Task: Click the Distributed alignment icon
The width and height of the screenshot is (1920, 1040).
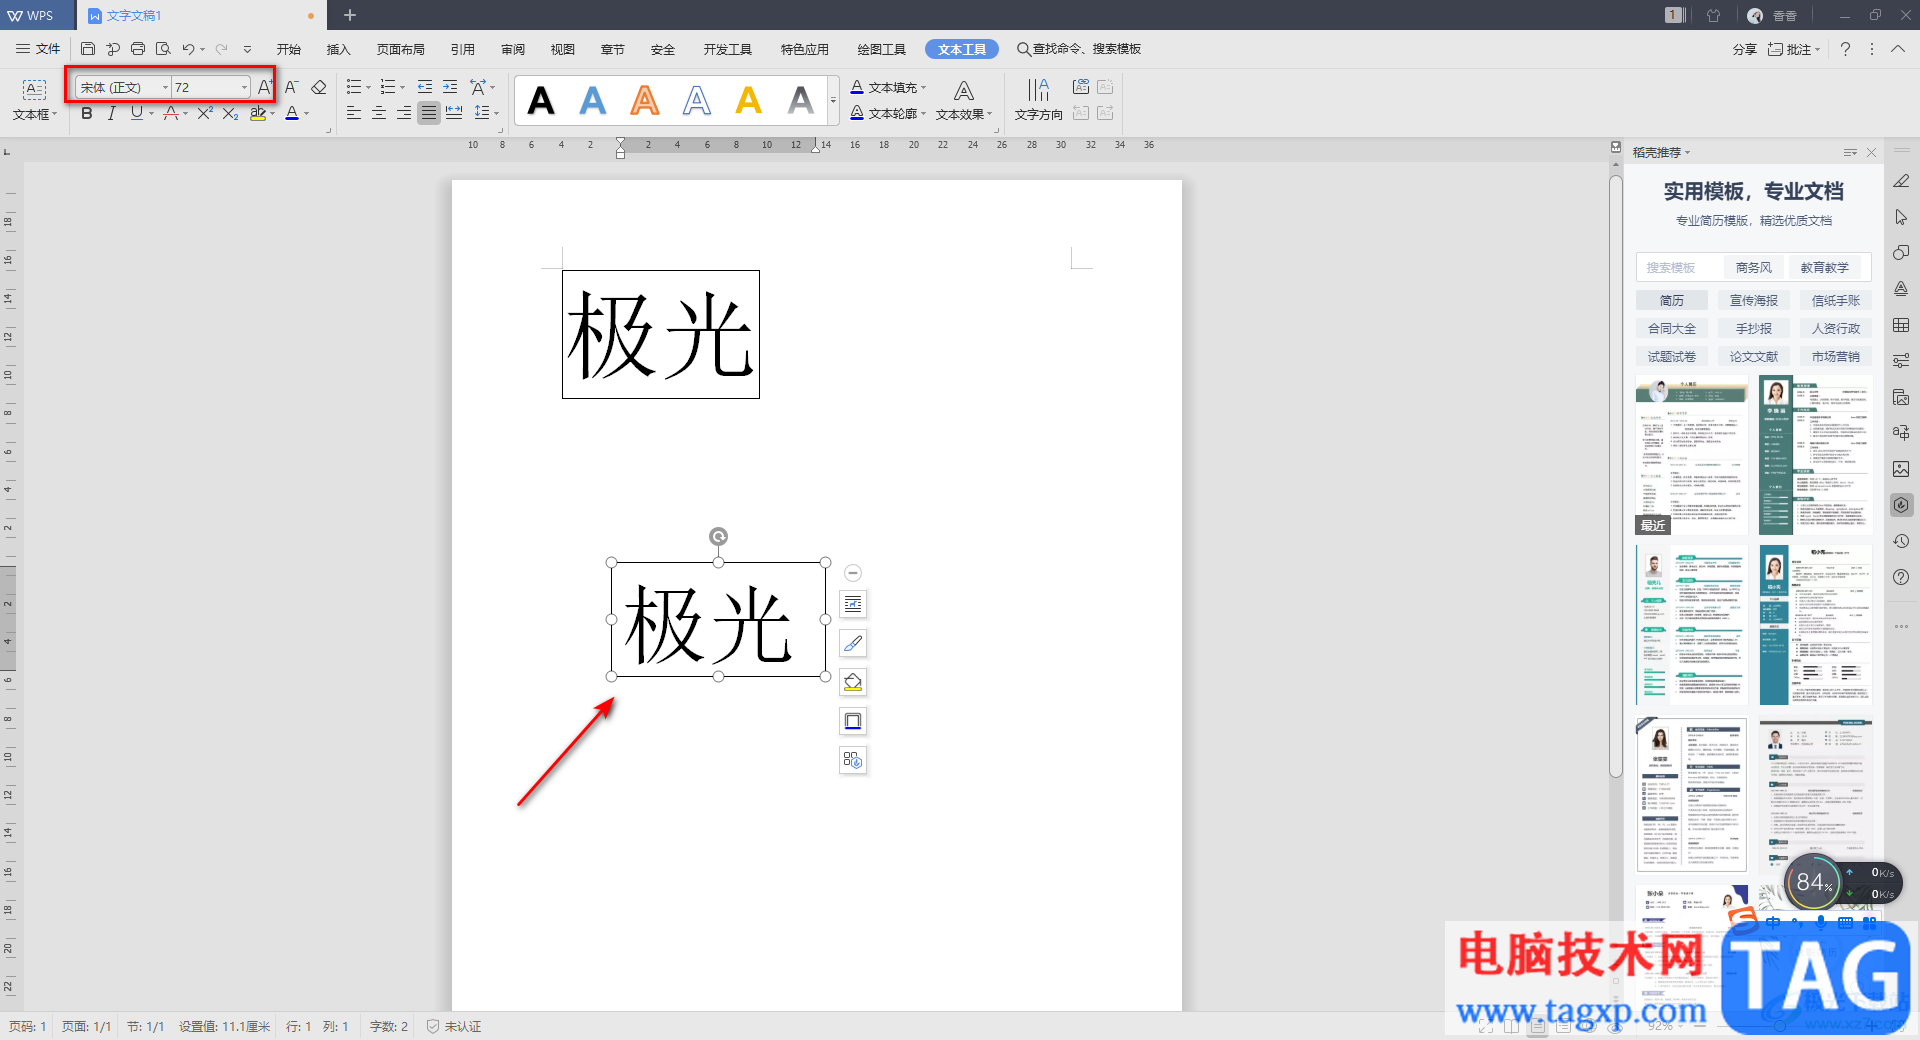Action: click(454, 113)
